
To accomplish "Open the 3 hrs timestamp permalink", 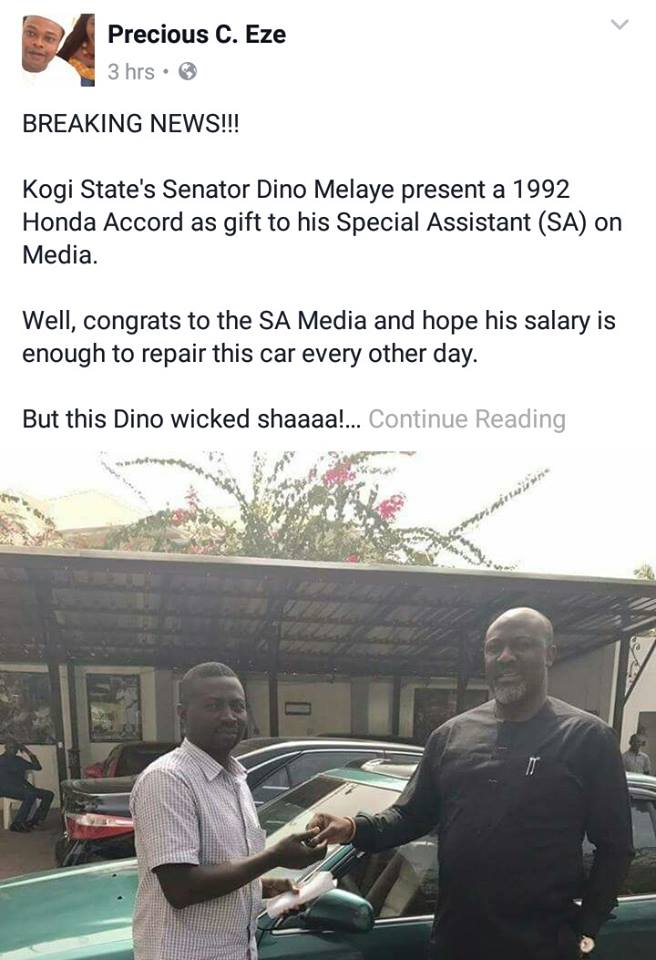I will [x=131, y=72].
